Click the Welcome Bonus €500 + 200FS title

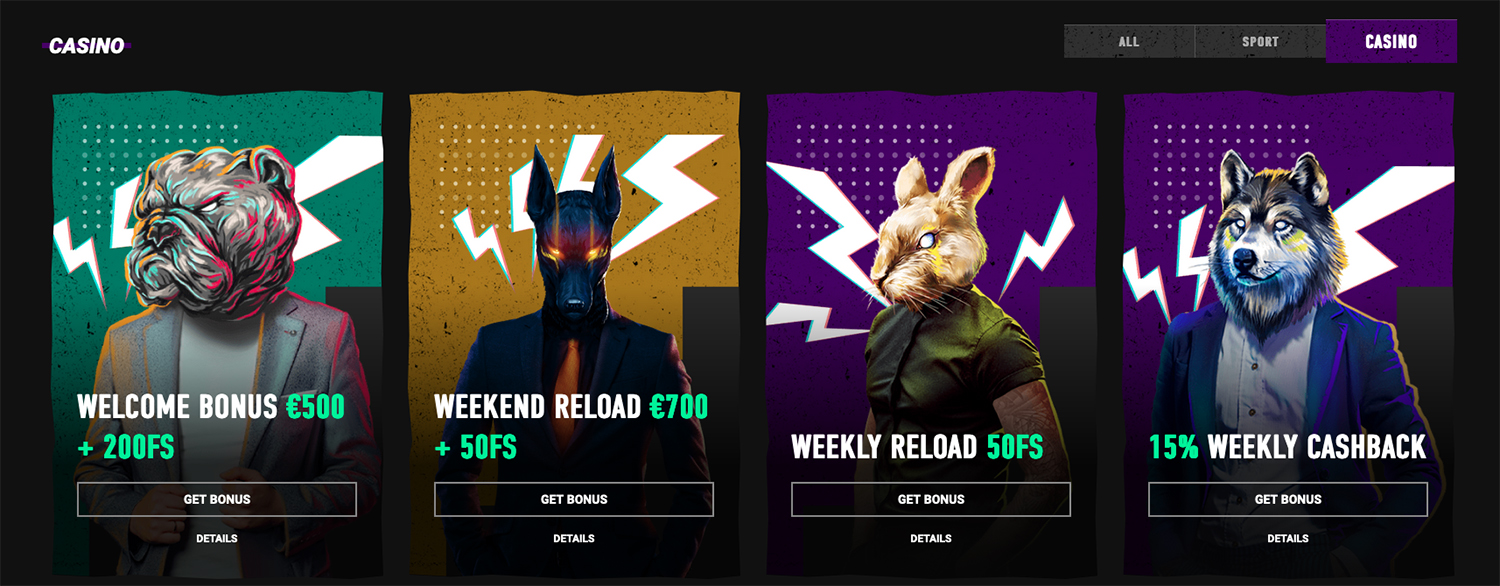tap(211, 427)
